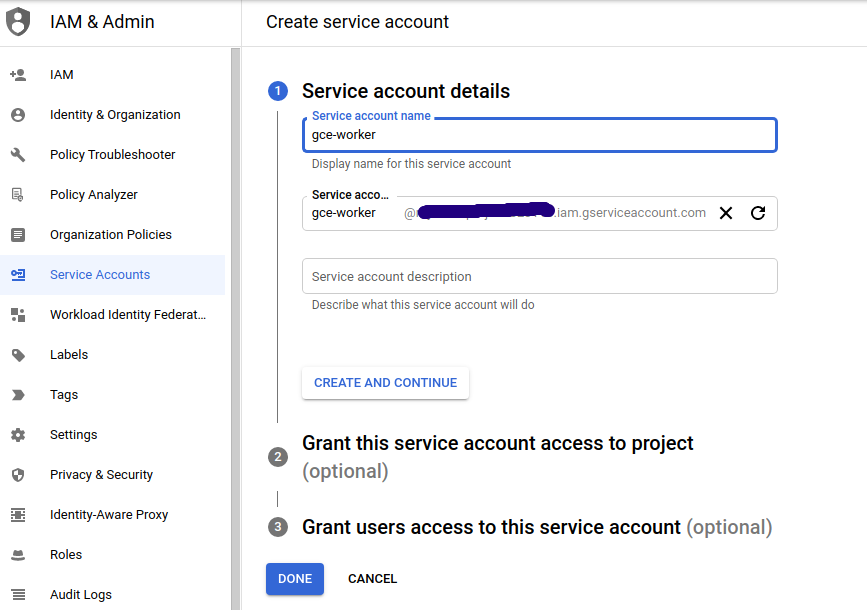
Task: Click the Labels tag icon
Action: point(18,354)
